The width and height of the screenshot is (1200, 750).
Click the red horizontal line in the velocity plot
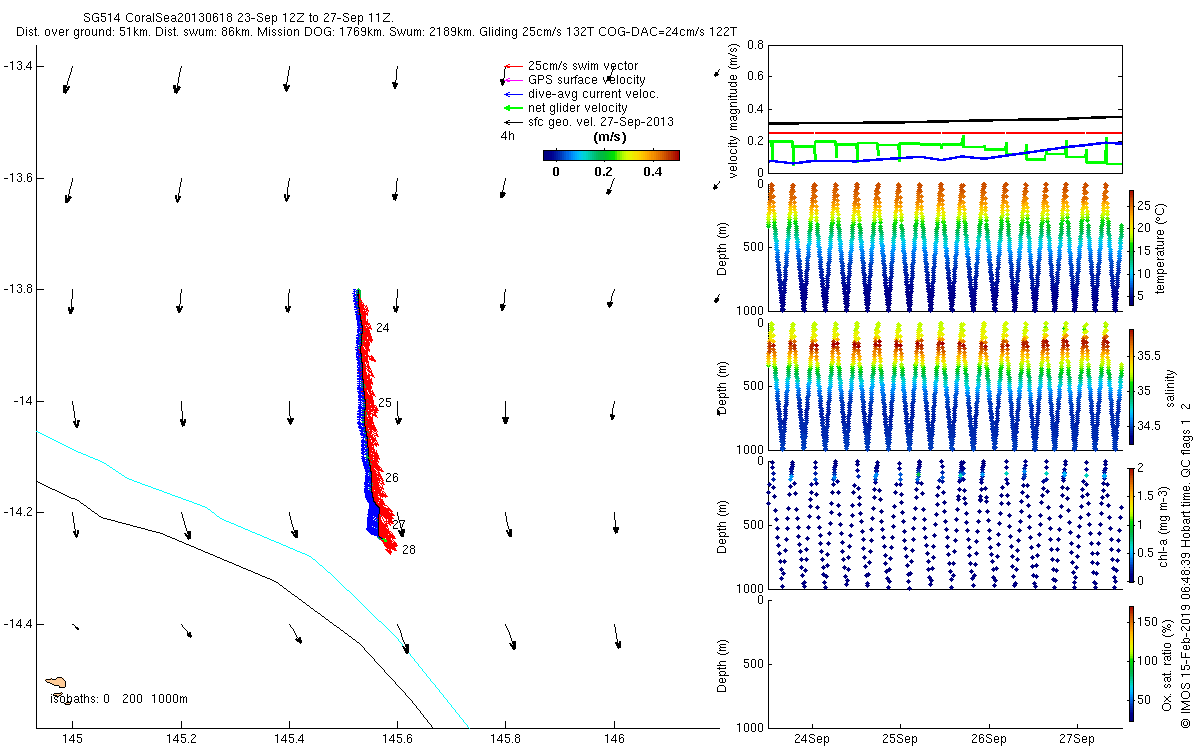pos(943,133)
